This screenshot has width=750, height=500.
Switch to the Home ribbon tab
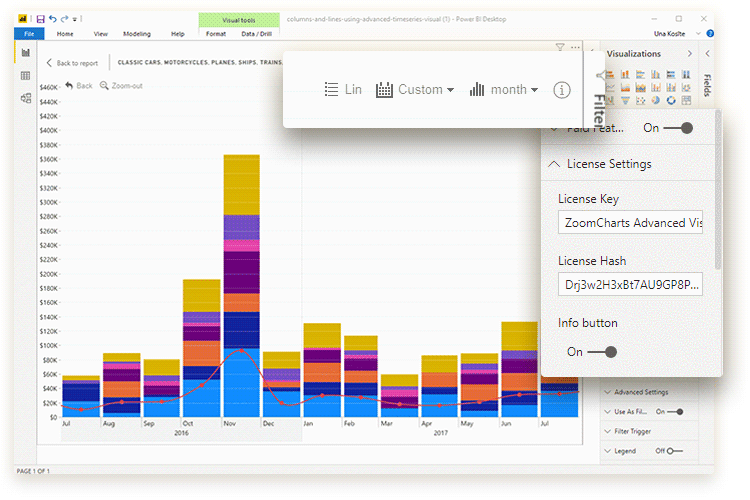point(65,34)
